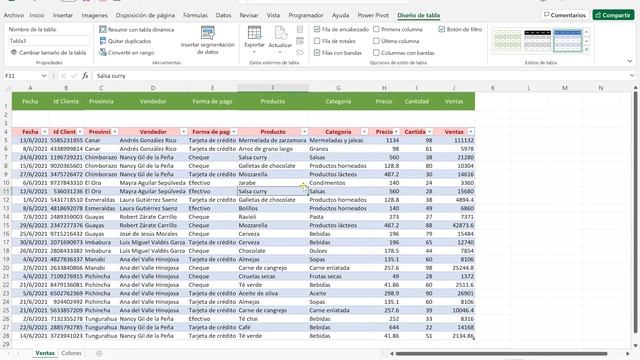
Task: Open the Cantidad column filter dropdown
Action: pos(429,131)
